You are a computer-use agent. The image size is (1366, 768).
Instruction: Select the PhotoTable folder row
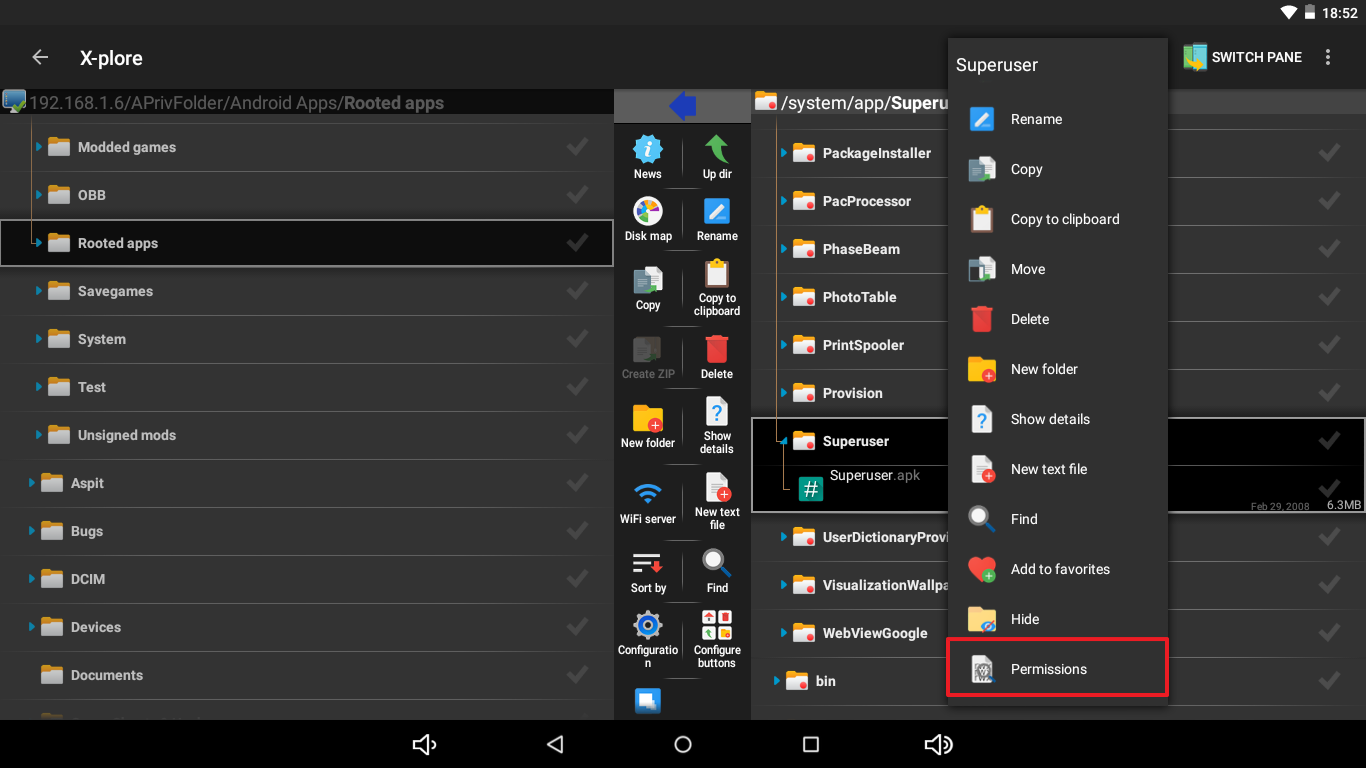[1058, 297]
